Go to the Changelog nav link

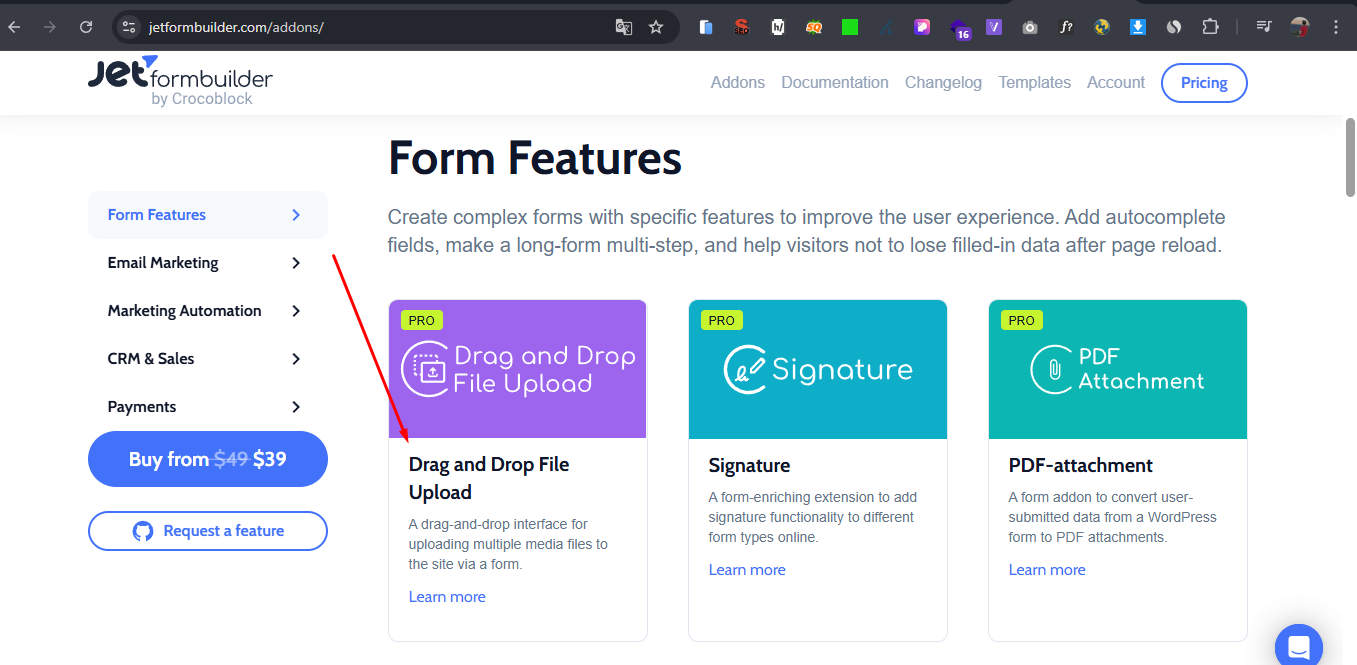click(943, 83)
